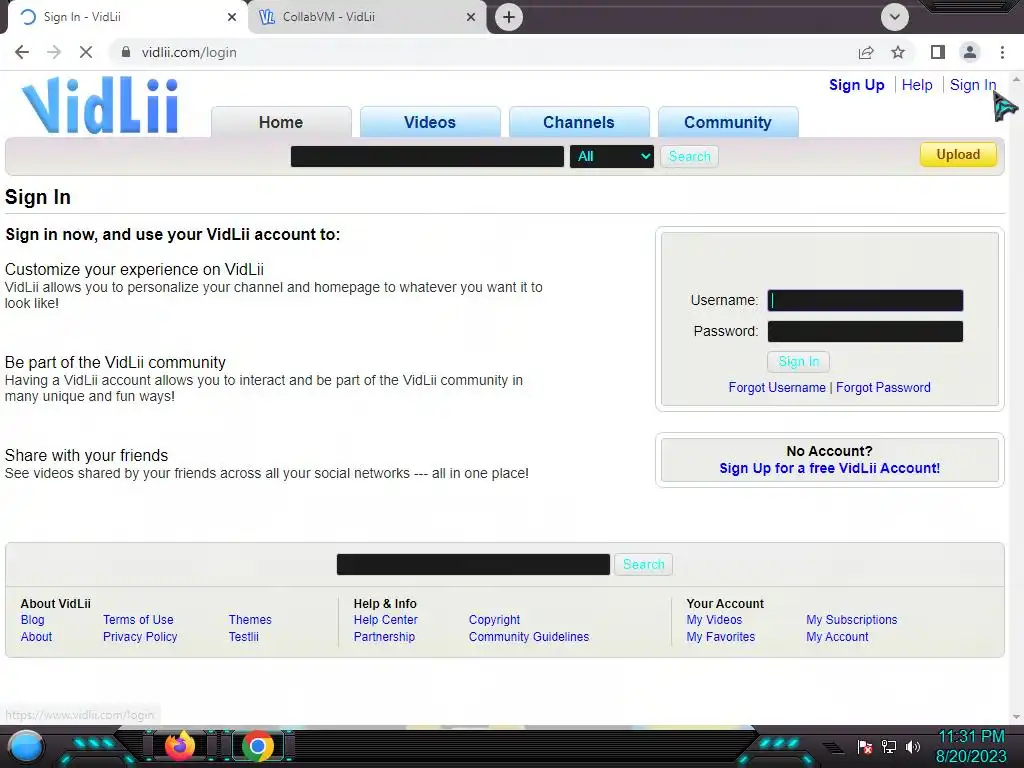Image resolution: width=1024 pixels, height=768 pixels.
Task: Launch Firefox from the taskbar
Action: coord(179,746)
